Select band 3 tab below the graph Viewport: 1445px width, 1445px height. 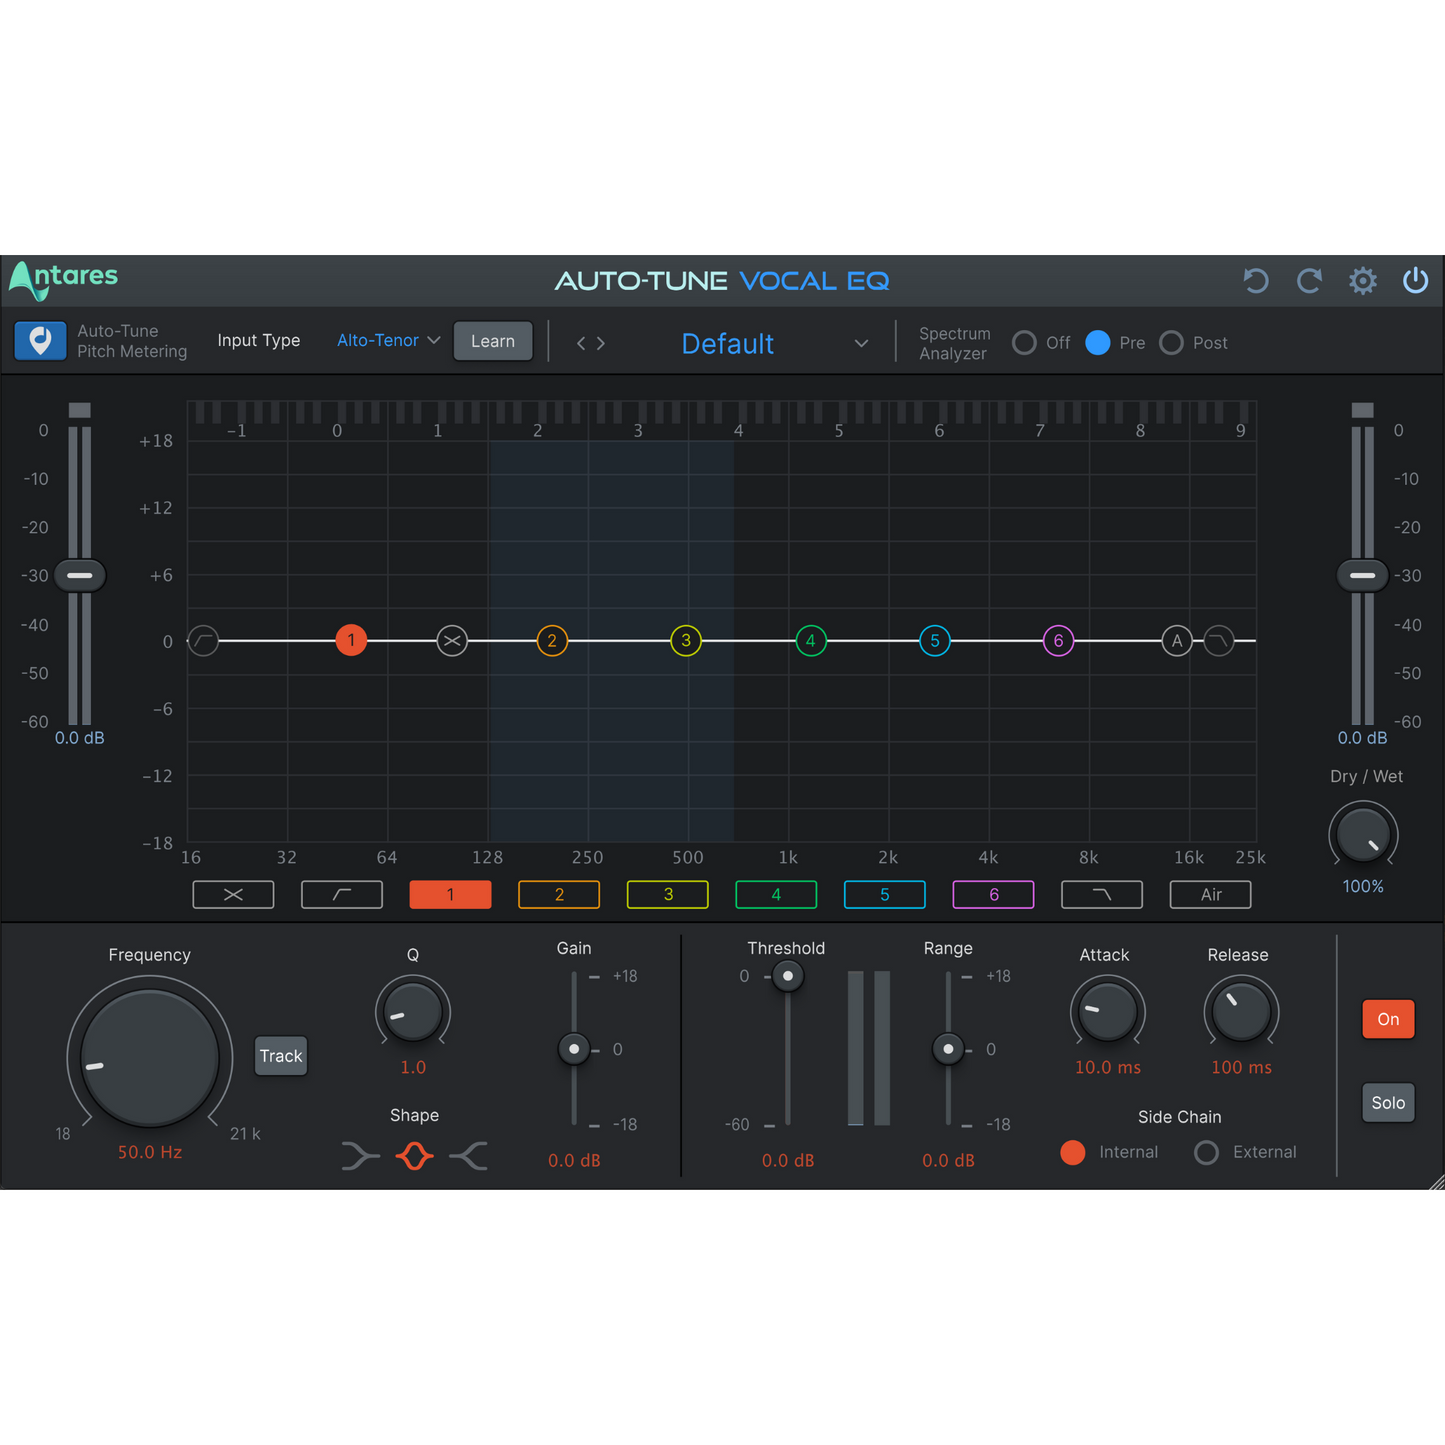(x=667, y=894)
